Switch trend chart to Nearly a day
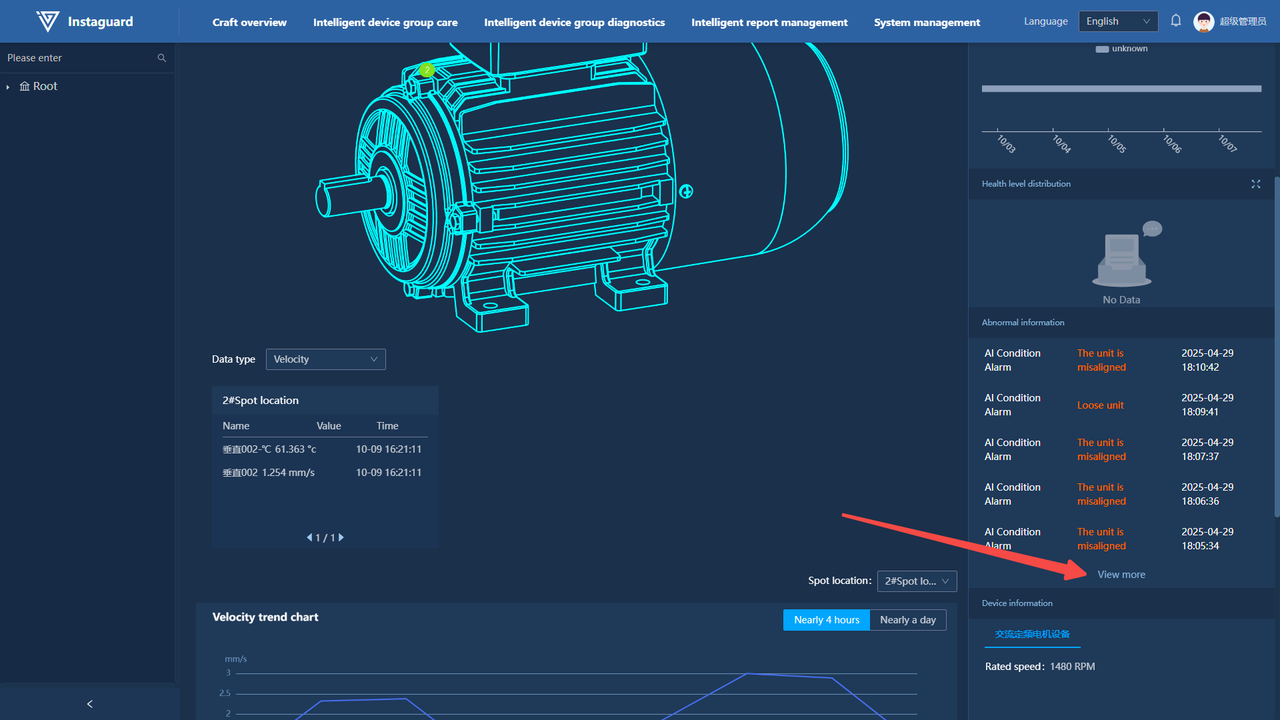This screenshot has height=720, width=1280. pyautogui.click(x=907, y=620)
